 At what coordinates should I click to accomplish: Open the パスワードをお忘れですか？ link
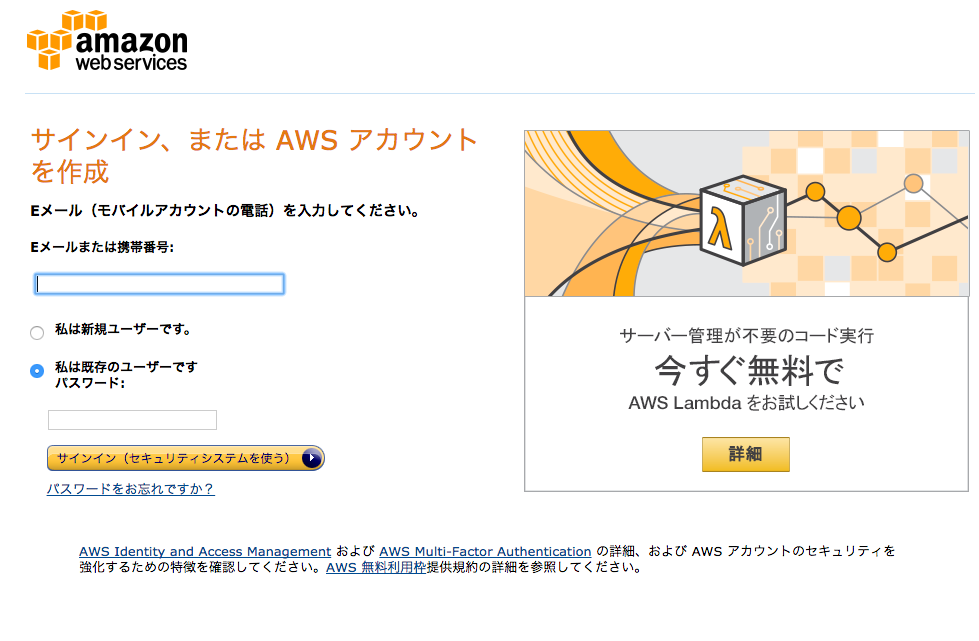tap(130, 490)
